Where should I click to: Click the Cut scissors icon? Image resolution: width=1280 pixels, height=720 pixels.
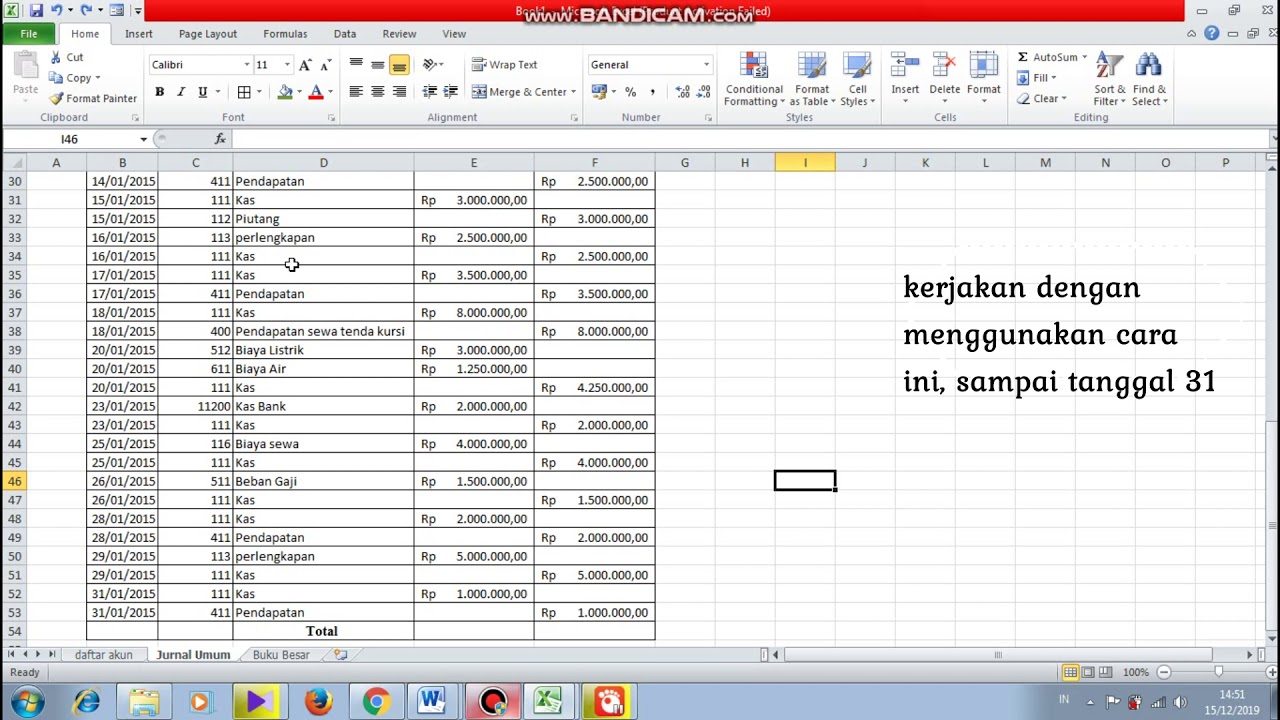click(57, 58)
